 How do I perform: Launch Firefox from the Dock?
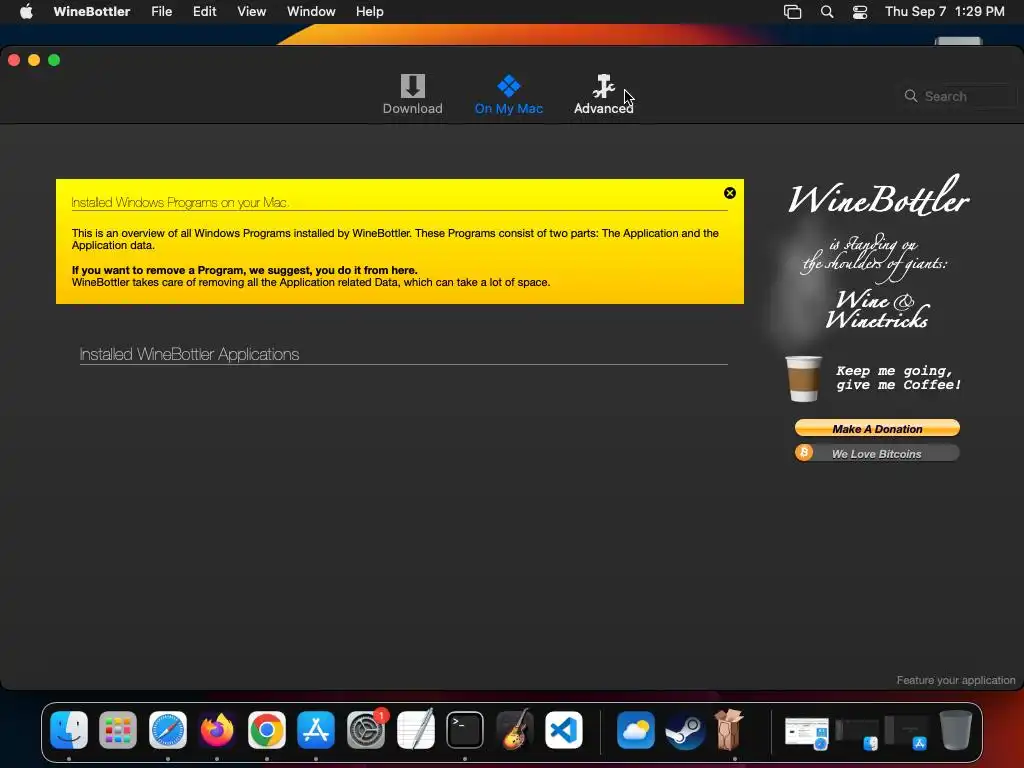click(217, 729)
